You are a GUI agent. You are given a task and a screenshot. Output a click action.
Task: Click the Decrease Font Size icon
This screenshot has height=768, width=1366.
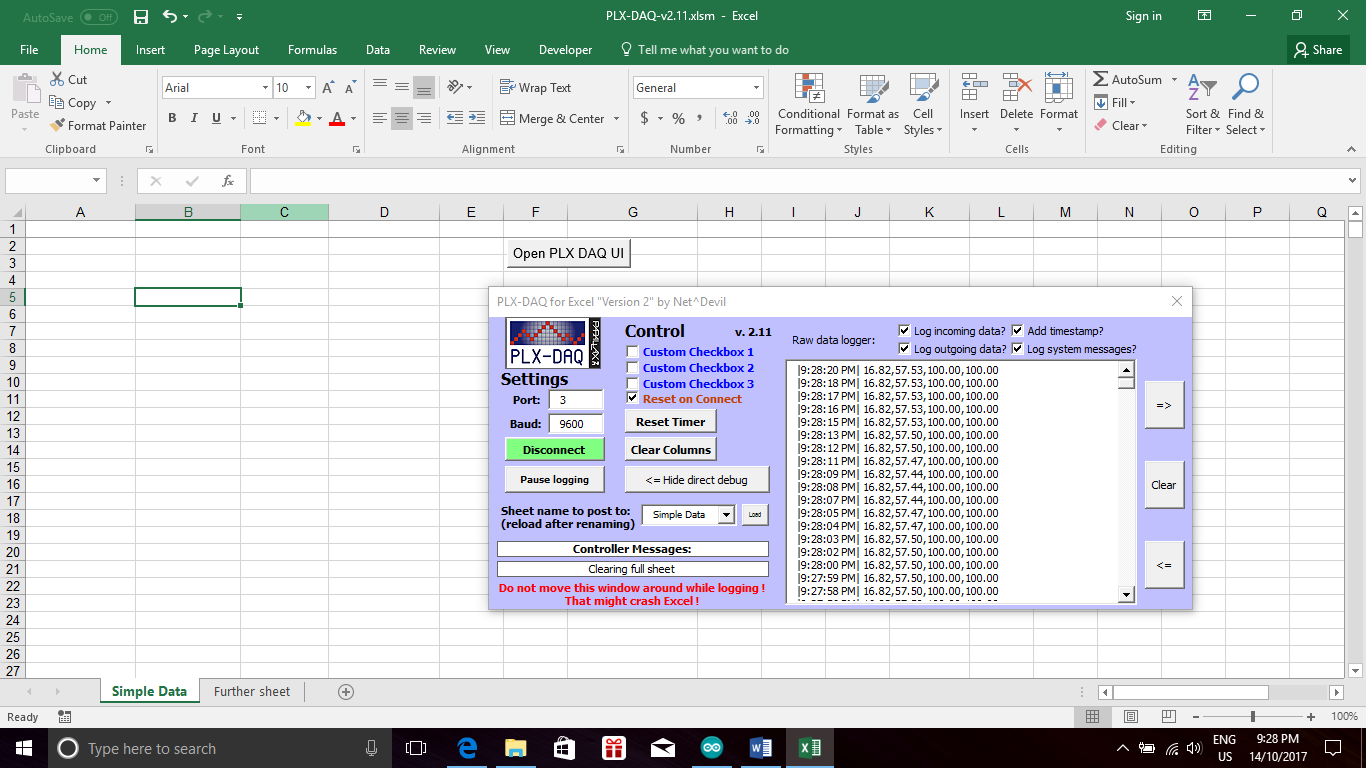coord(350,88)
